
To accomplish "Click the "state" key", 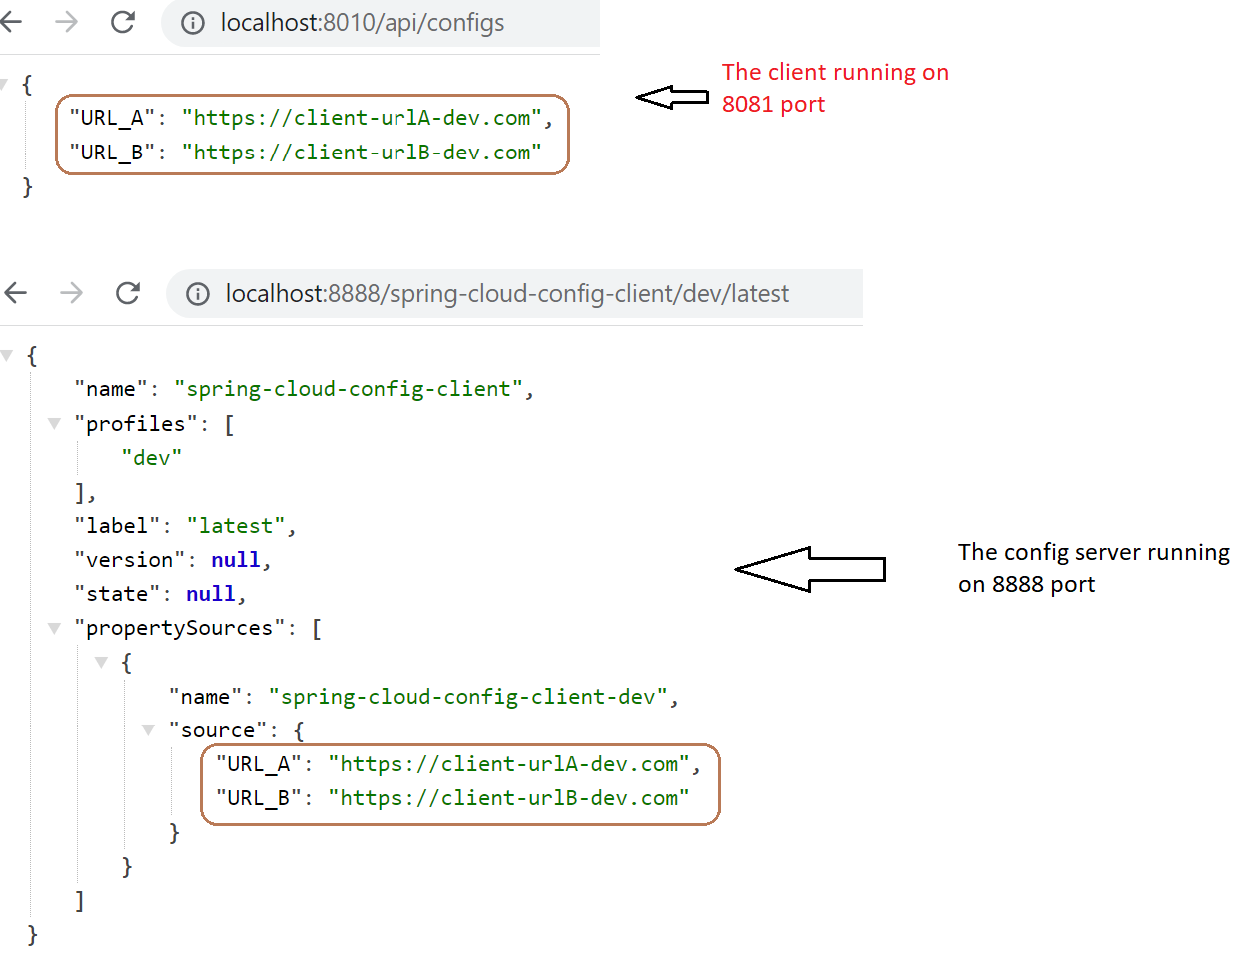I will click(x=117, y=594).
